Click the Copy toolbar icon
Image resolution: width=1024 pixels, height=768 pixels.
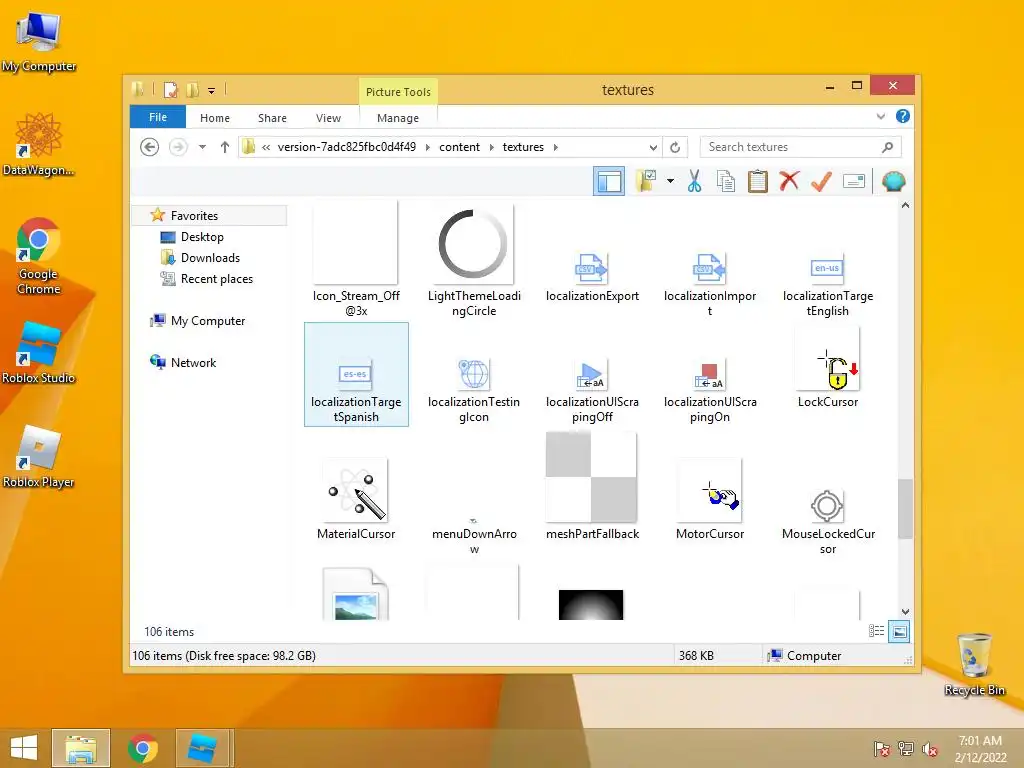(726, 182)
